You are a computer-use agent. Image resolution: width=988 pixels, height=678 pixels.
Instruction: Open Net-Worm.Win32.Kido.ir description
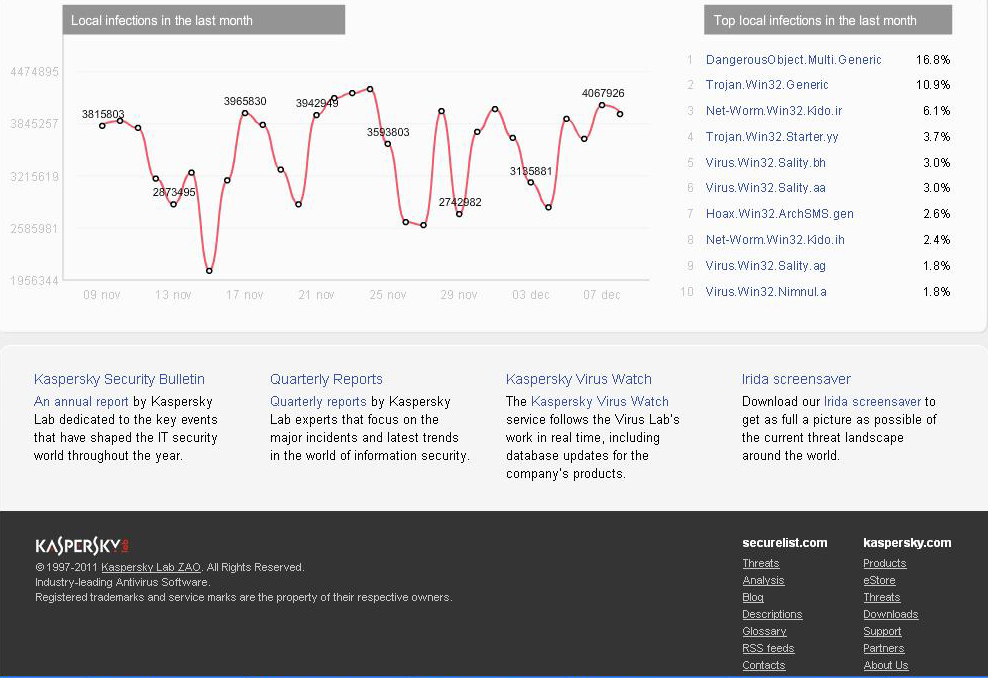(774, 111)
